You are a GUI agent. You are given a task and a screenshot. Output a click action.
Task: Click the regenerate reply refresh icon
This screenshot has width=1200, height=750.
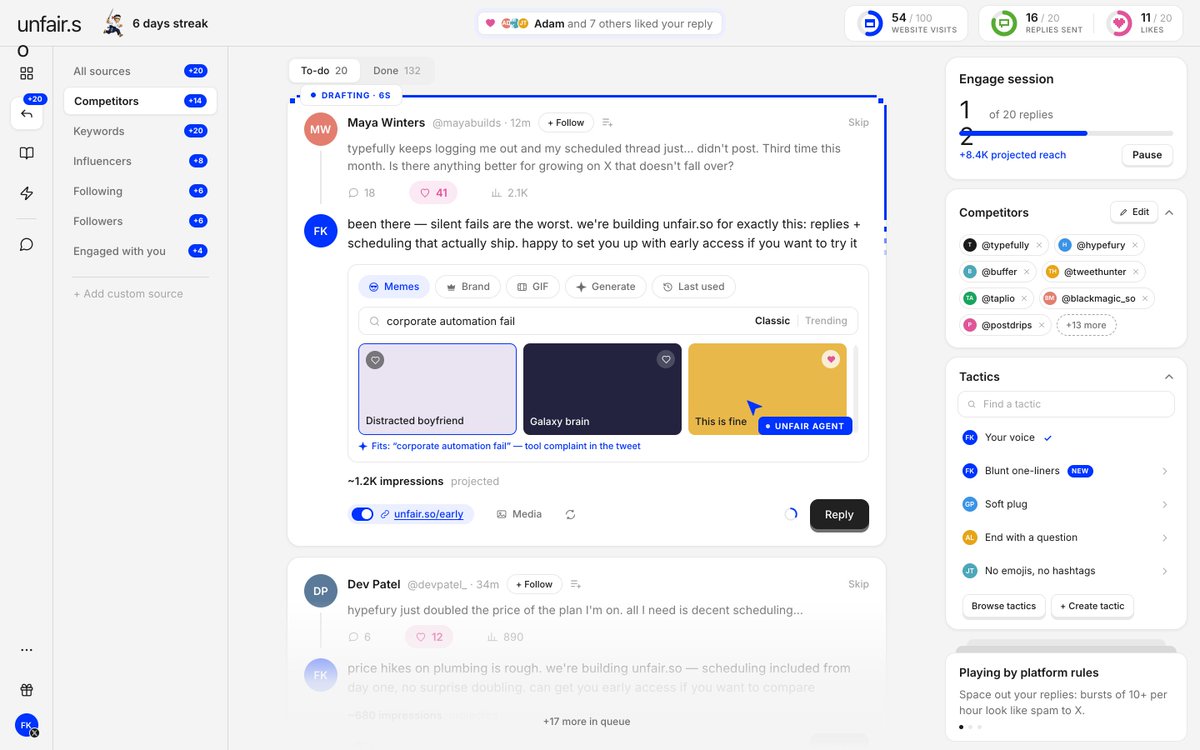(x=570, y=514)
